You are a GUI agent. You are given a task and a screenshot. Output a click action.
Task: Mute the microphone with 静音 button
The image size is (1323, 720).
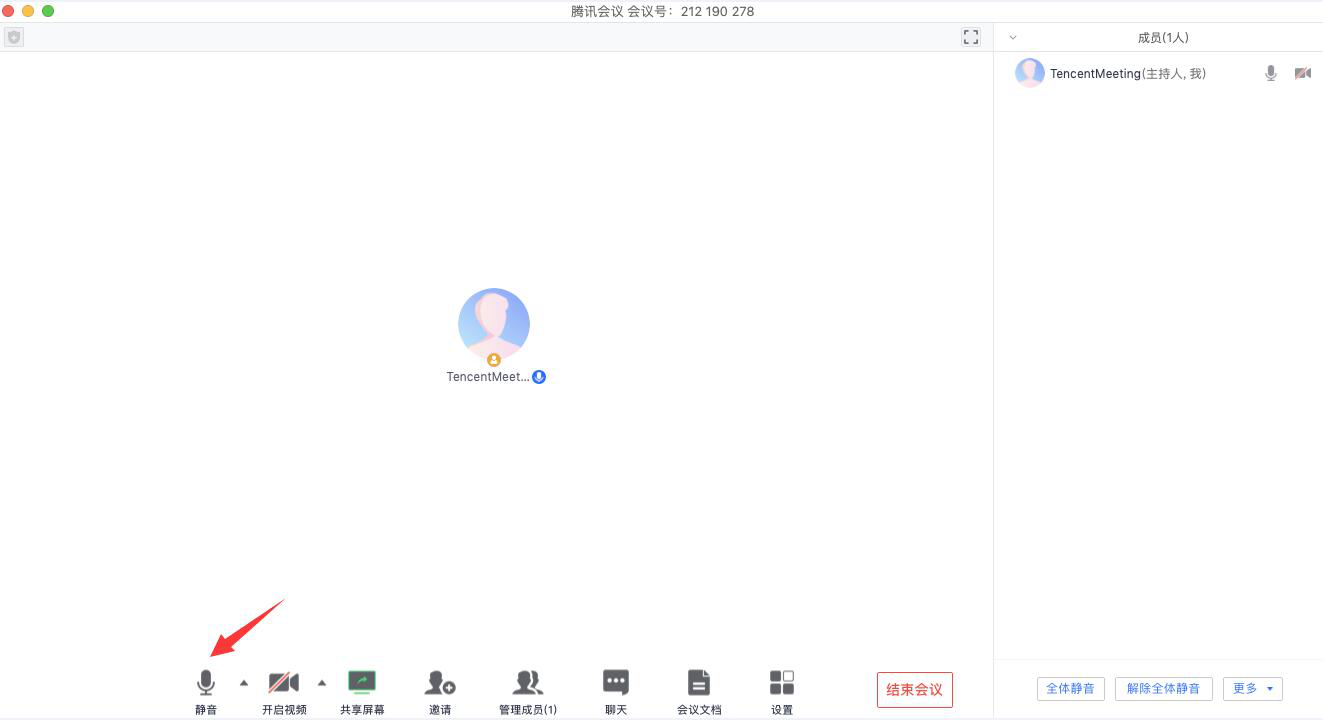pos(206,691)
